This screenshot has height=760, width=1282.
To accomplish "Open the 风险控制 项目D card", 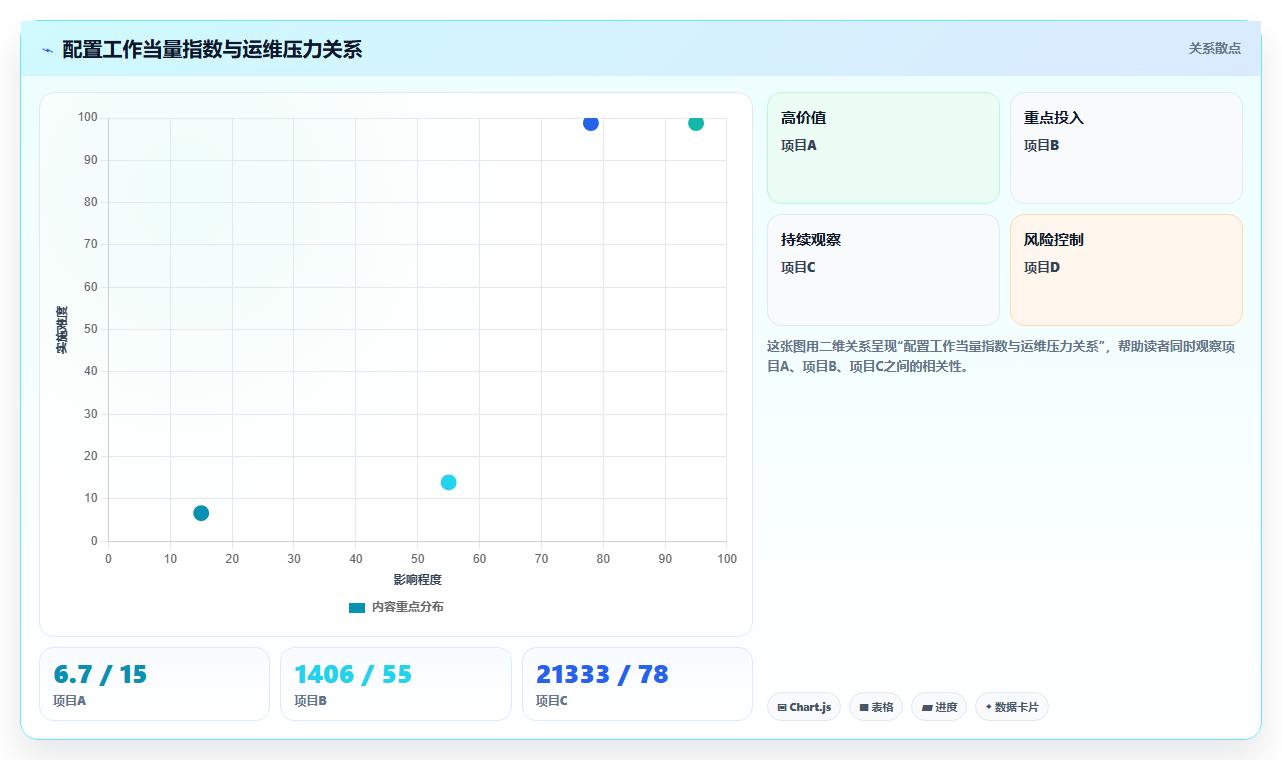I will (1126, 270).
